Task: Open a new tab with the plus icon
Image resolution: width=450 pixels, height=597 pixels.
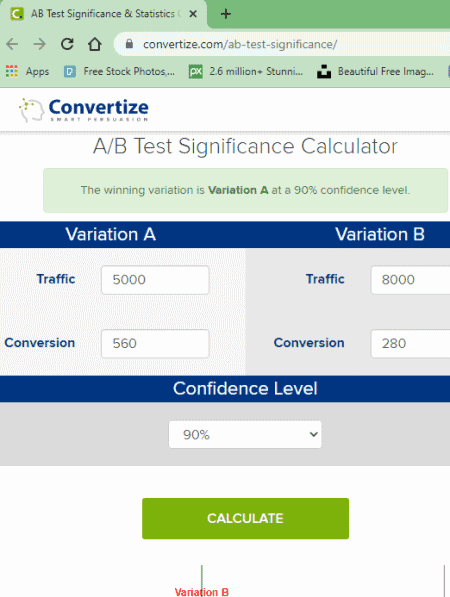Action: (226, 14)
